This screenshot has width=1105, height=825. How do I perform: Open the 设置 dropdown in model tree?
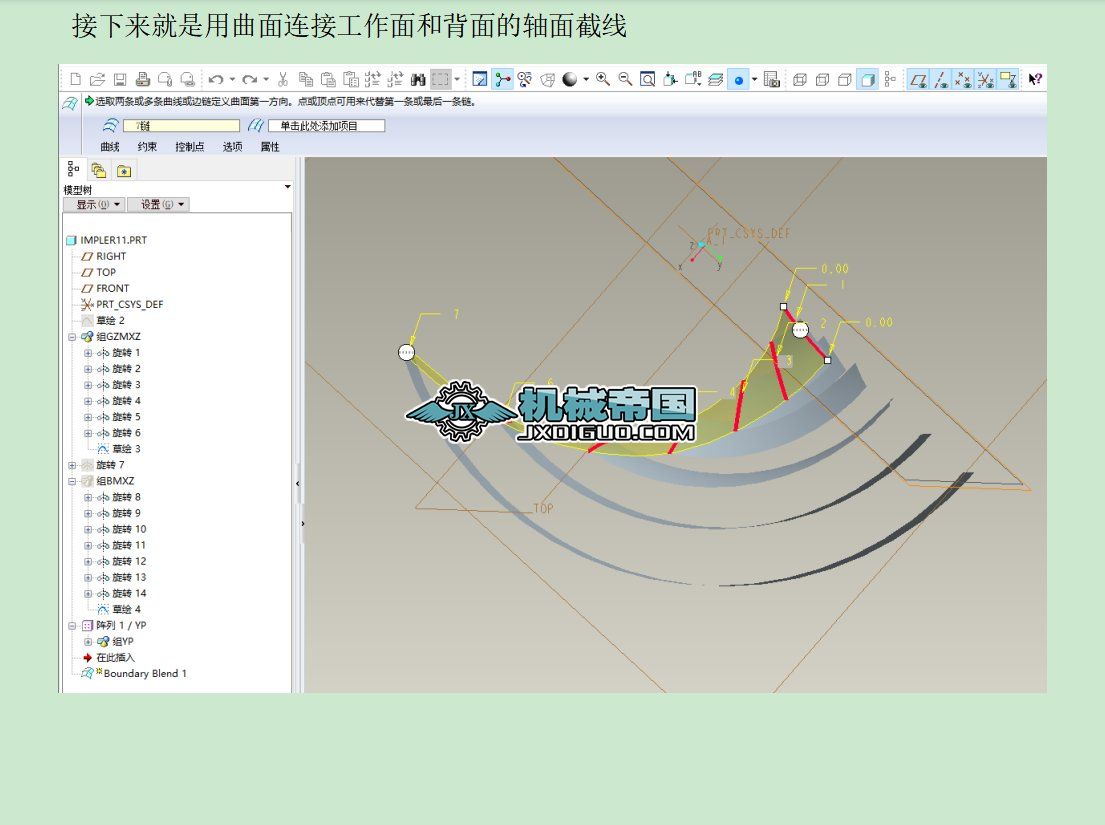tap(159, 204)
